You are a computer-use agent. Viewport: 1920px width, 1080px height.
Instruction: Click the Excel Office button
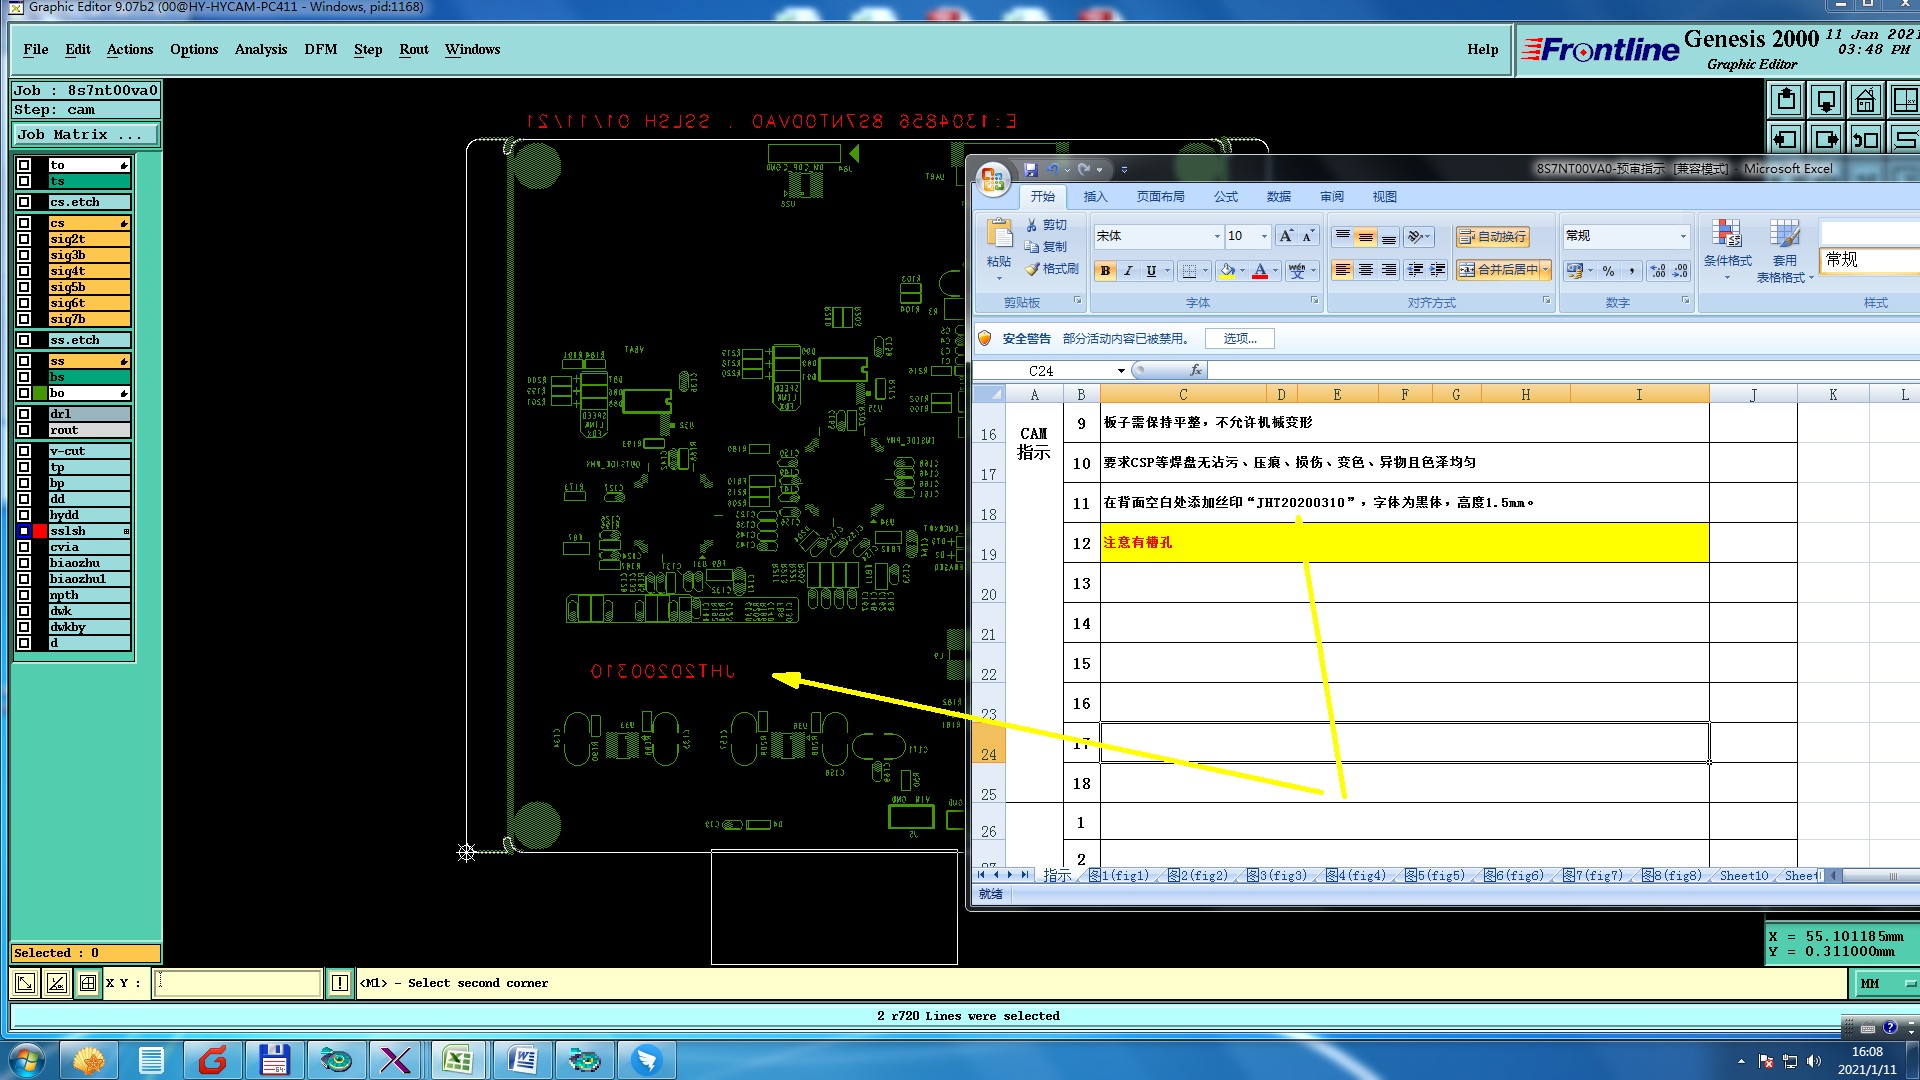coord(993,179)
